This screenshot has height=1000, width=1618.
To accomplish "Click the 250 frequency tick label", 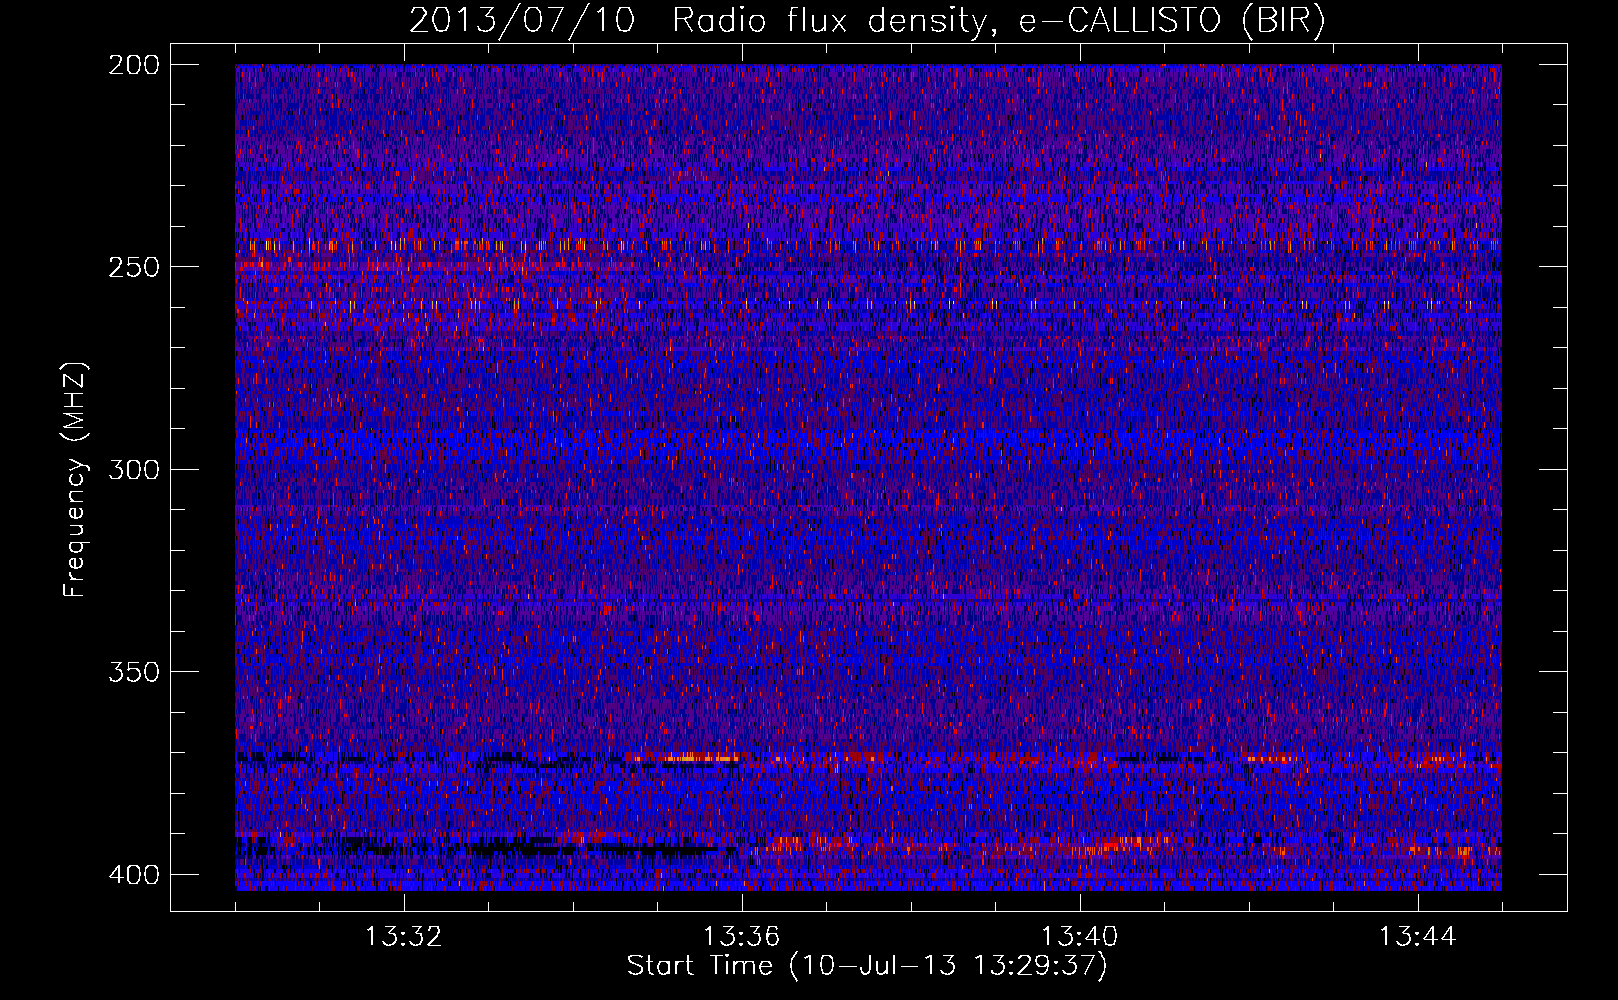I will [x=133, y=267].
